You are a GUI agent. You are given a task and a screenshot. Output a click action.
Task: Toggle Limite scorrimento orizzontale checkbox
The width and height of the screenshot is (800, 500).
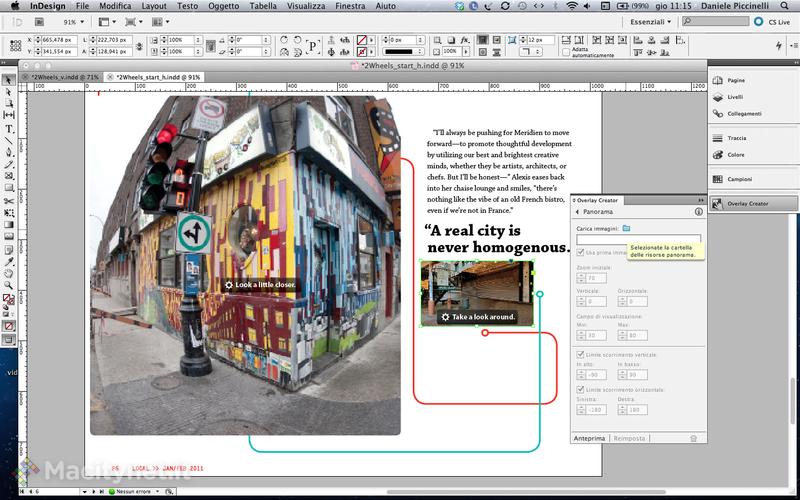tap(580, 388)
